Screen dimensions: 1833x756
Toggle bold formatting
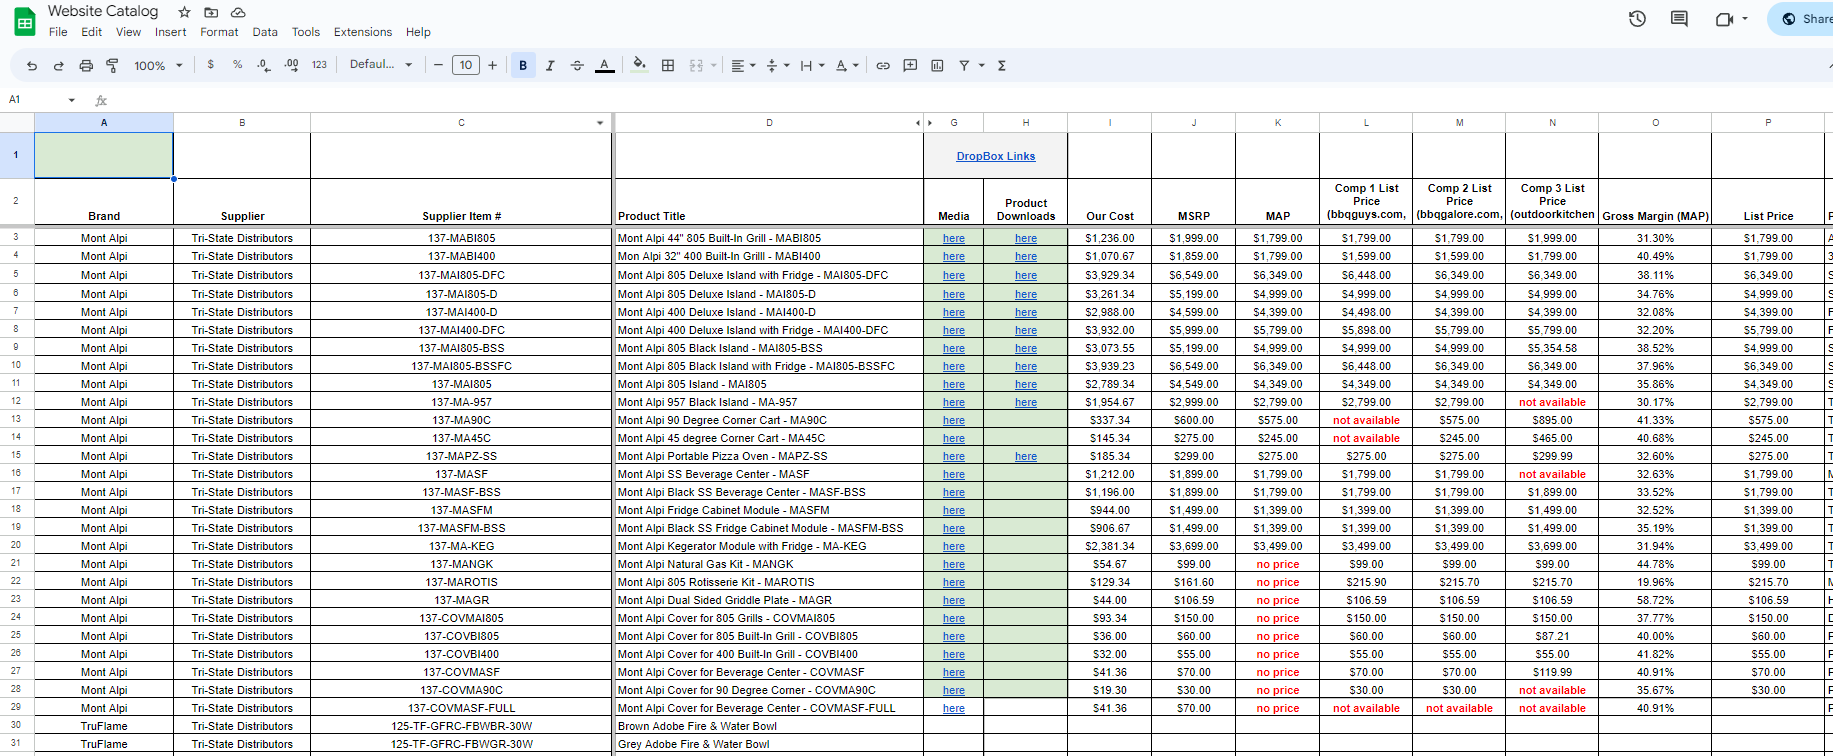coord(523,66)
